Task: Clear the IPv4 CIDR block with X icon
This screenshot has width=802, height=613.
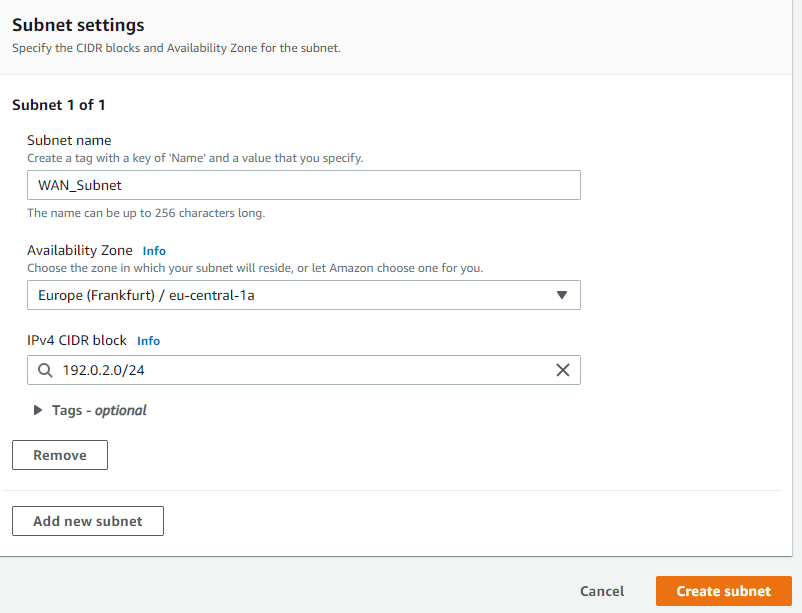Action: pyautogui.click(x=562, y=370)
